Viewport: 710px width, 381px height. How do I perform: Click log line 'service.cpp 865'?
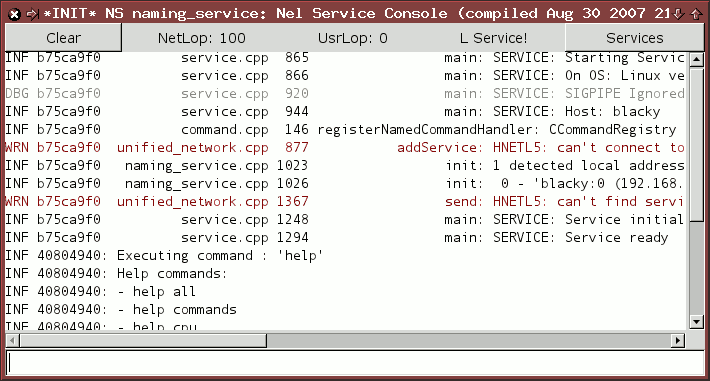tap(345, 58)
